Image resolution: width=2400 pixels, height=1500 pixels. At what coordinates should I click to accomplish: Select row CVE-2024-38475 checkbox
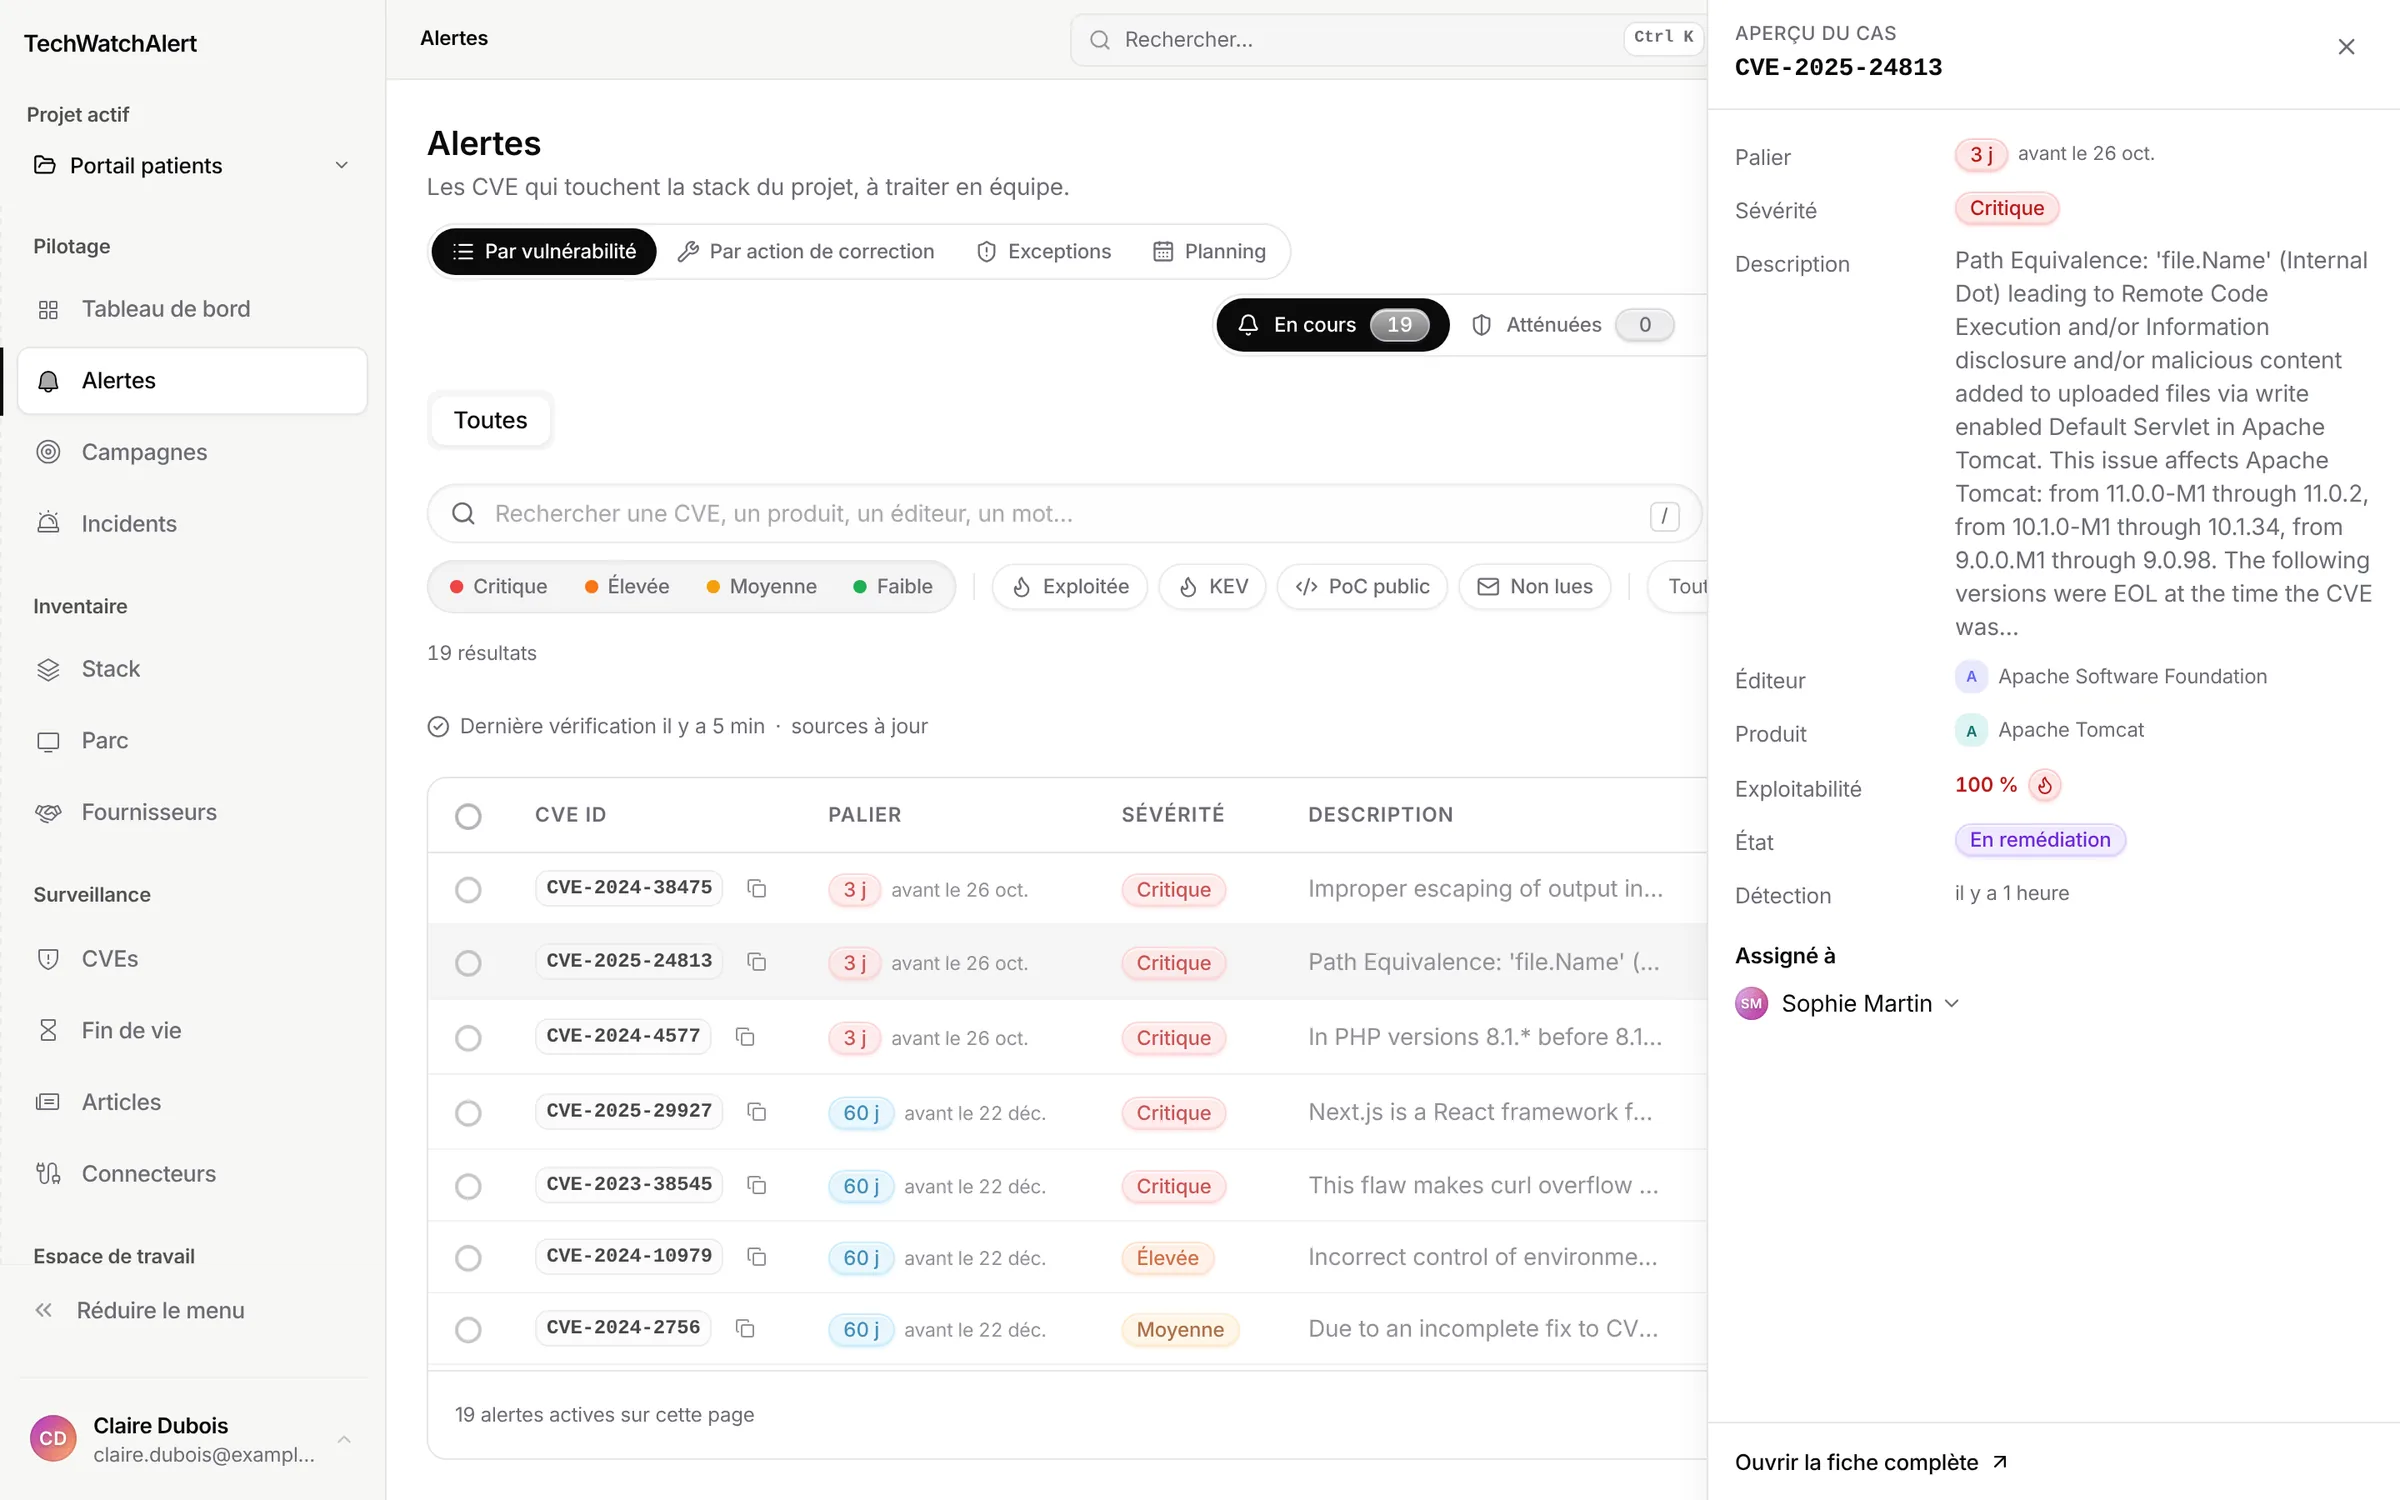coord(468,890)
